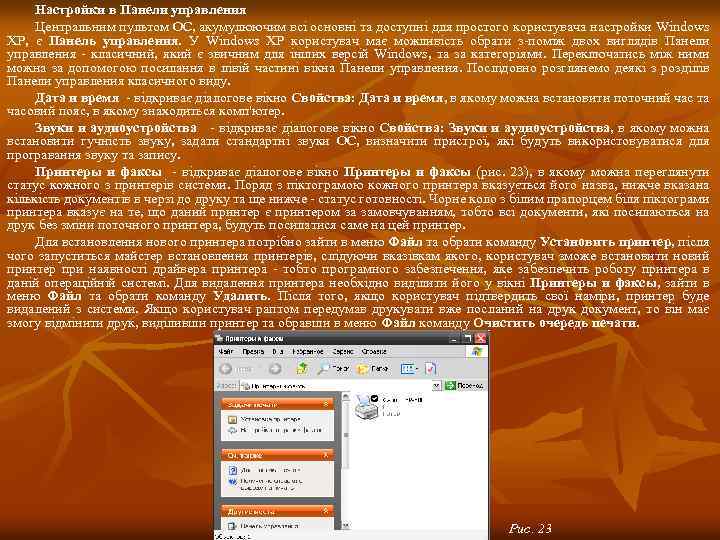Expand the address bar dropdown arrow
The width and height of the screenshot is (720, 540).
[x=437, y=386]
